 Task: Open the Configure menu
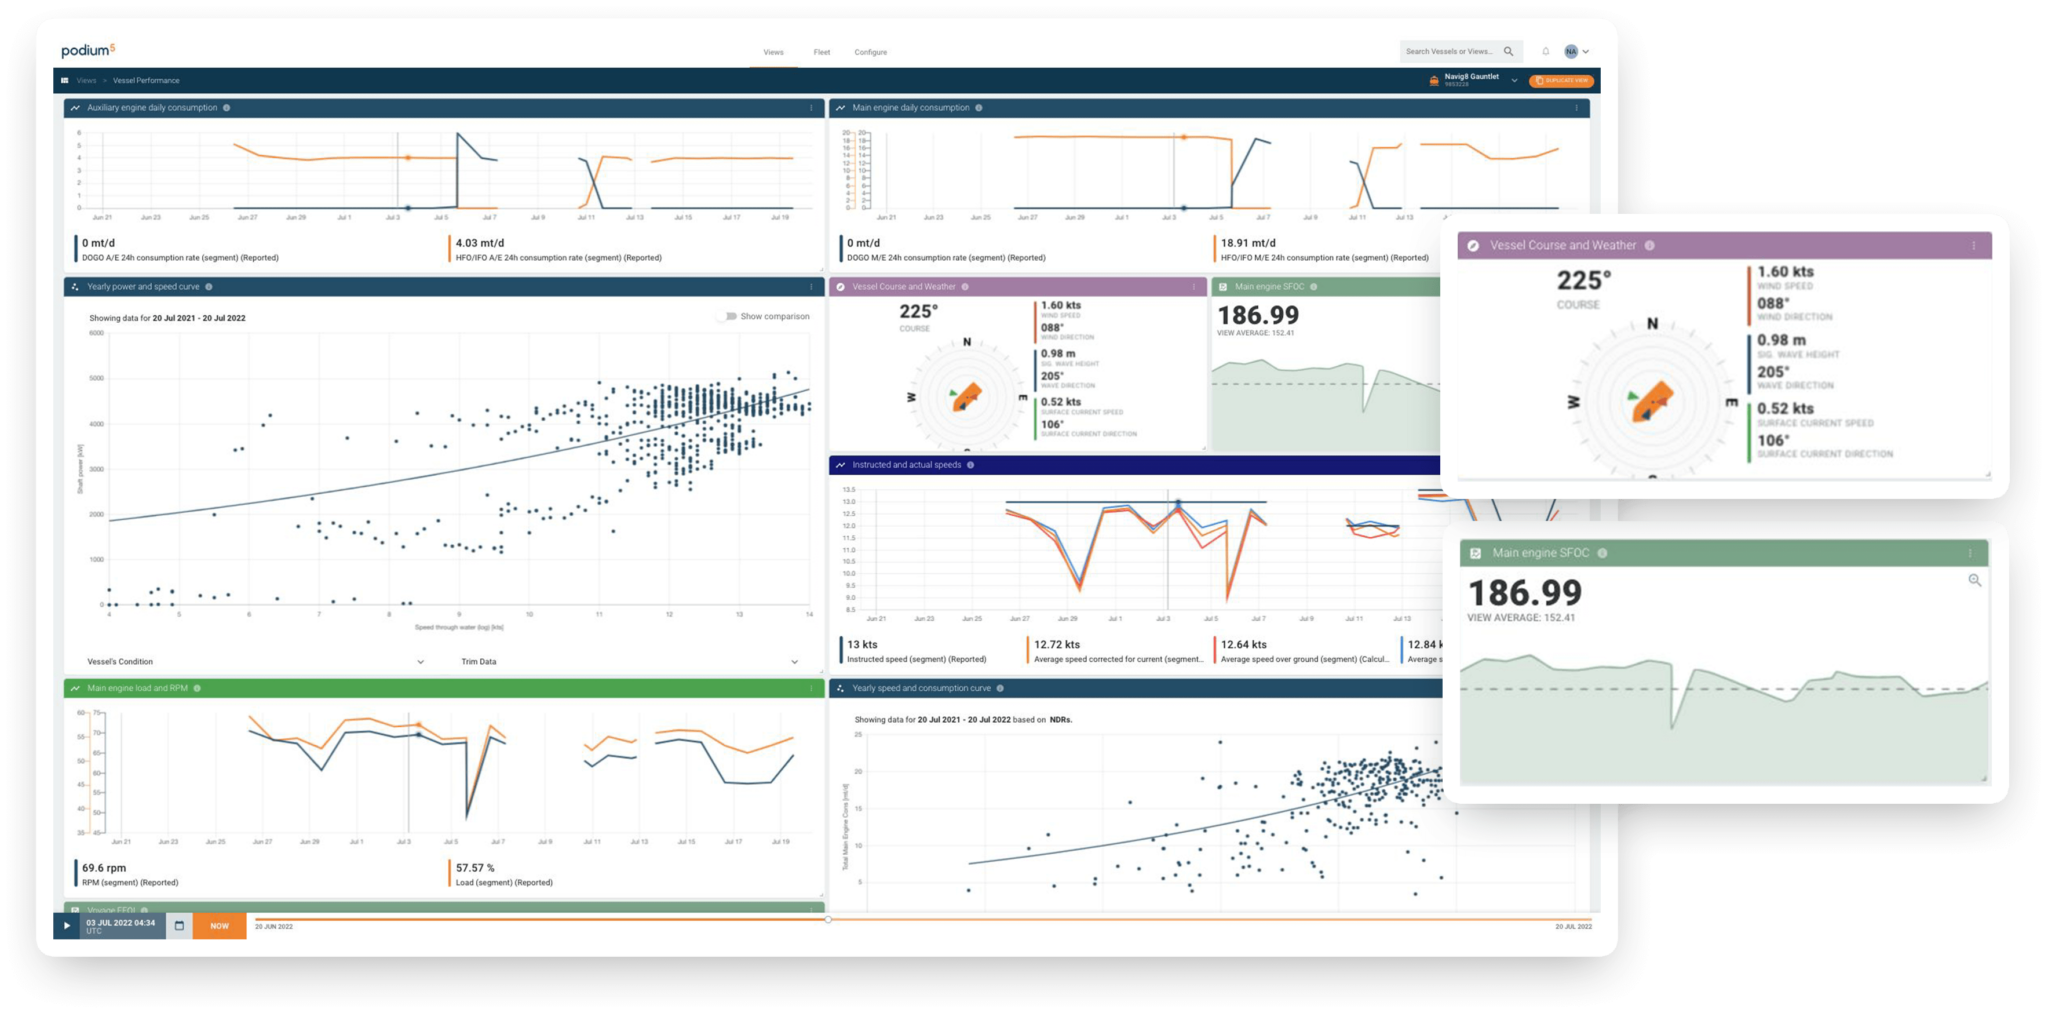click(870, 51)
